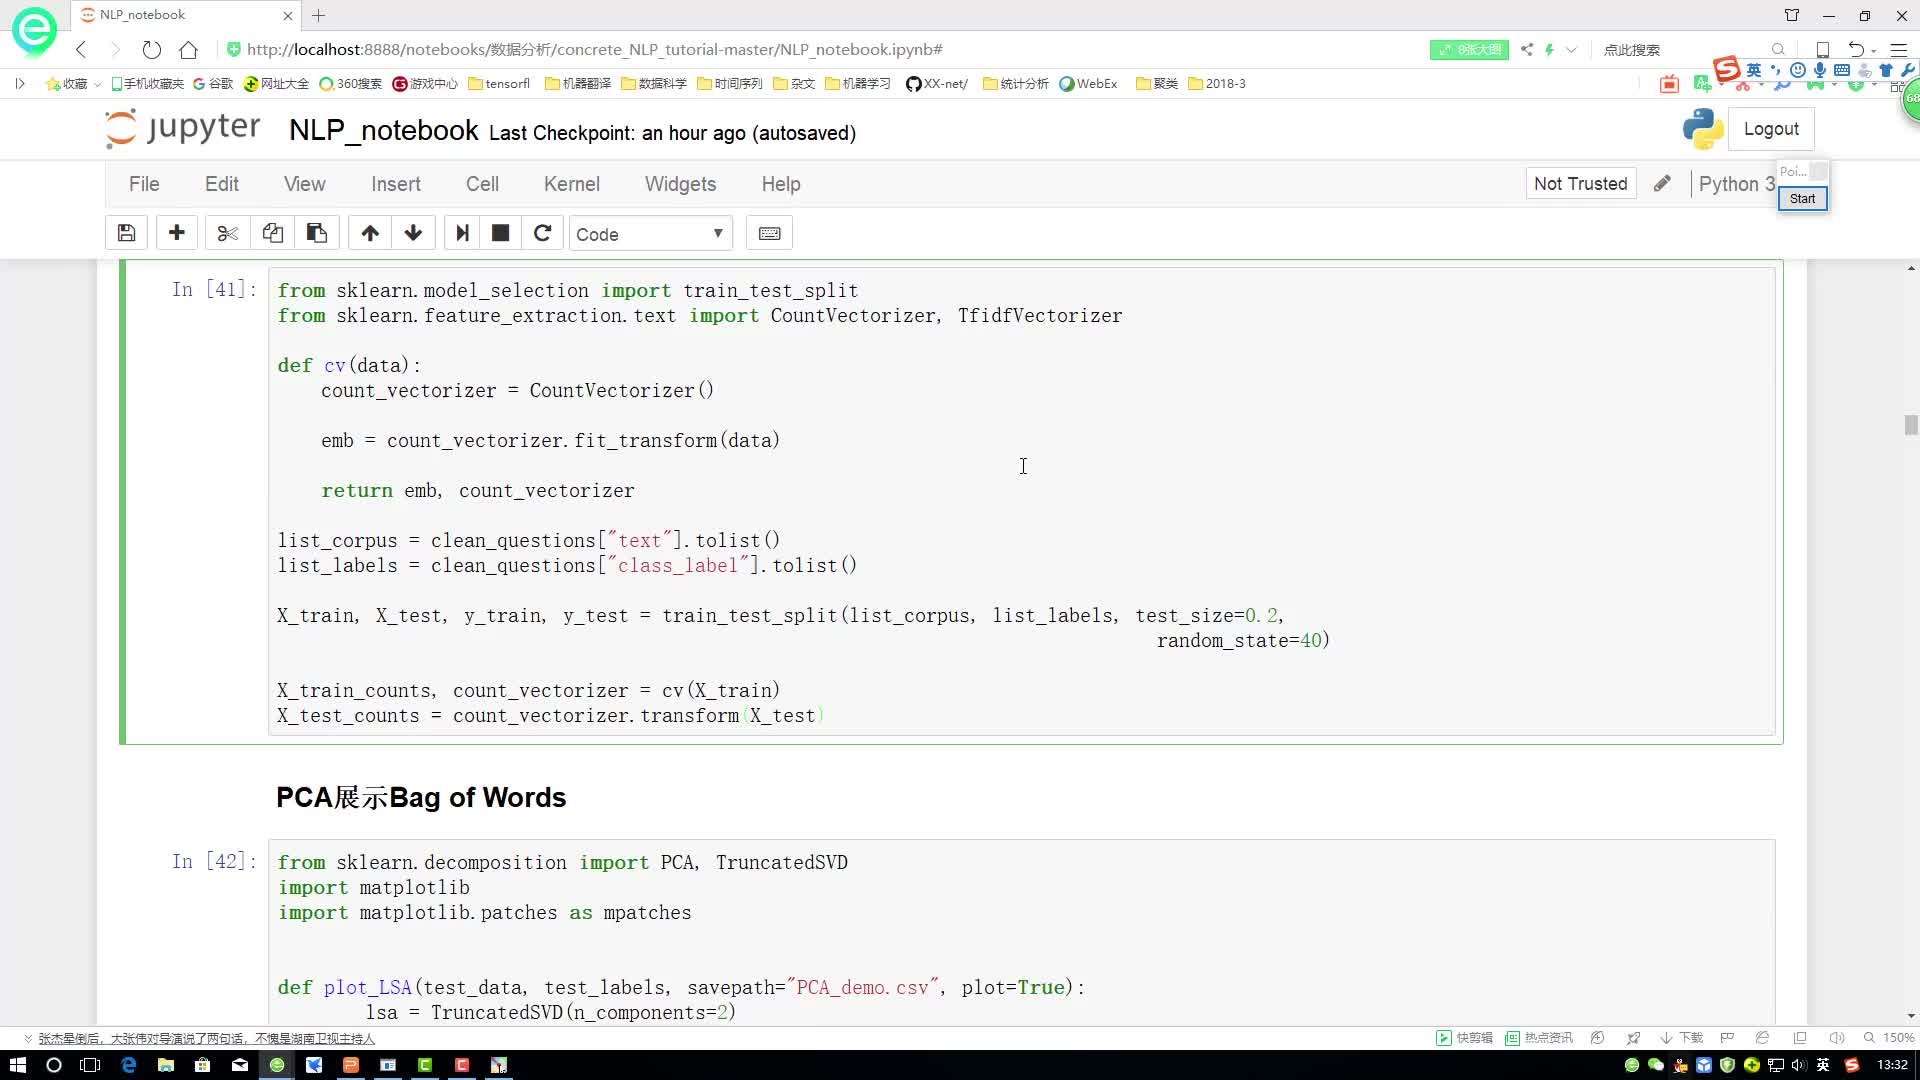This screenshot has width=1920, height=1080.
Task: Open the Cell menu
Action: pos(482,184)
